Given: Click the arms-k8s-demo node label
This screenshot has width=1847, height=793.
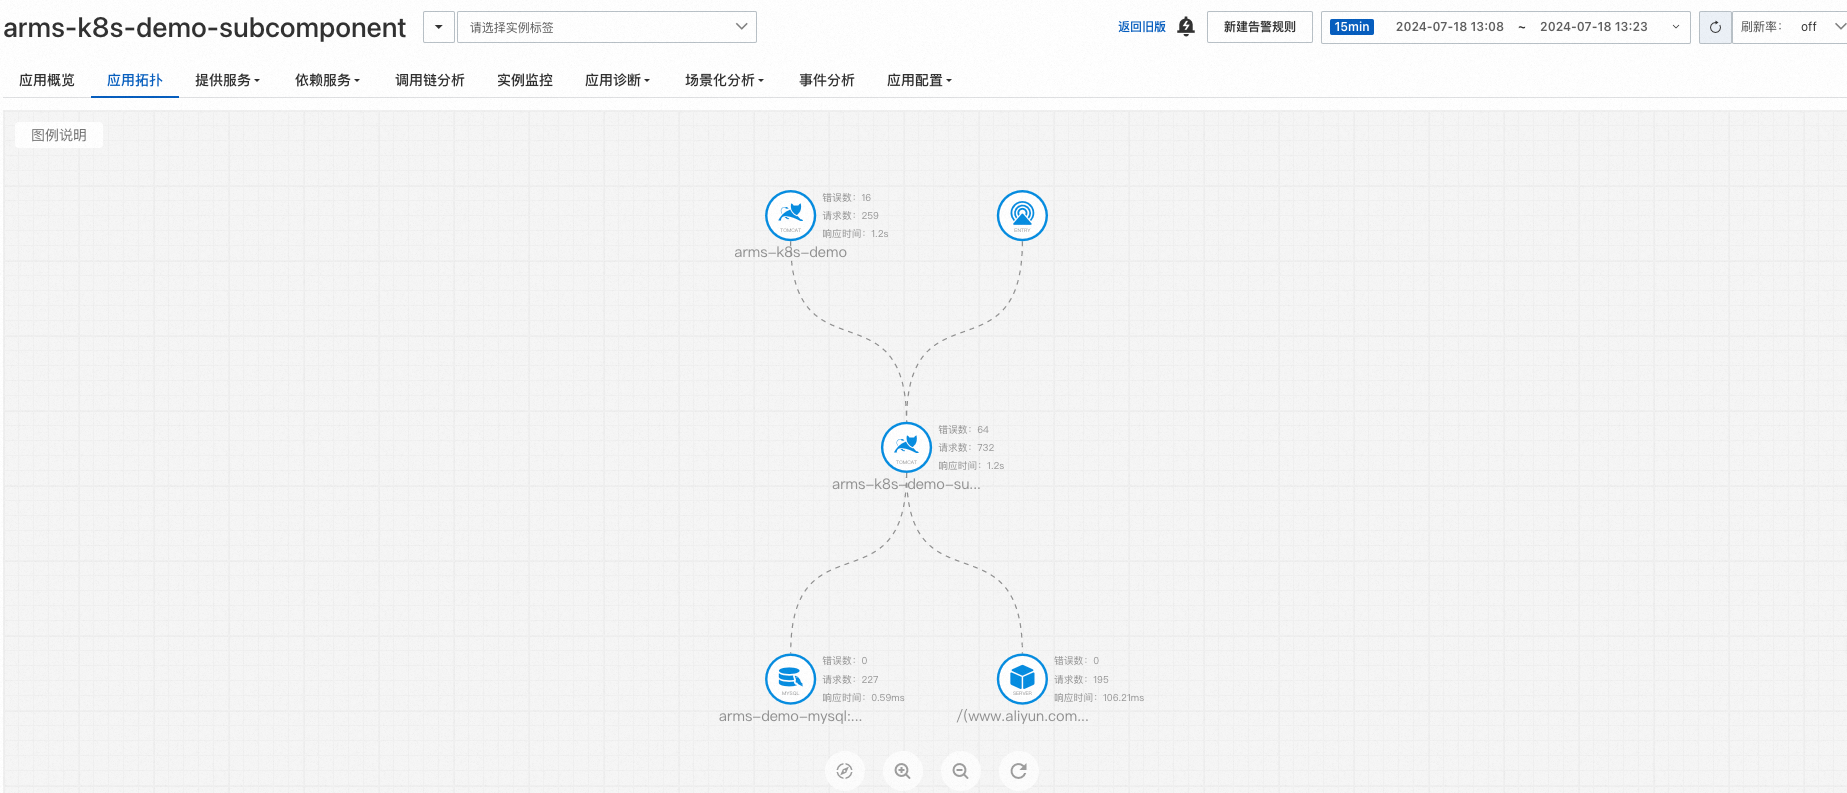Looking at the screenshot, I should pyautogui.click(x=790, y=252).
